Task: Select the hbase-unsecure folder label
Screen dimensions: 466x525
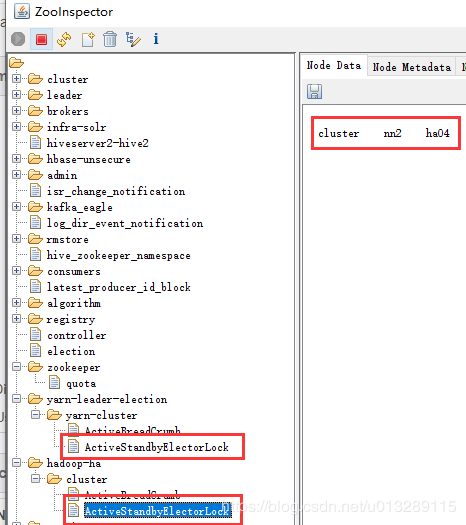Action: [x=89, y=159]
